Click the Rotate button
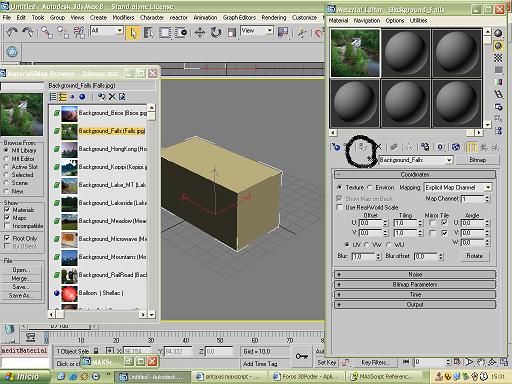This screenshot has width=512, height=384. [474, 256]
